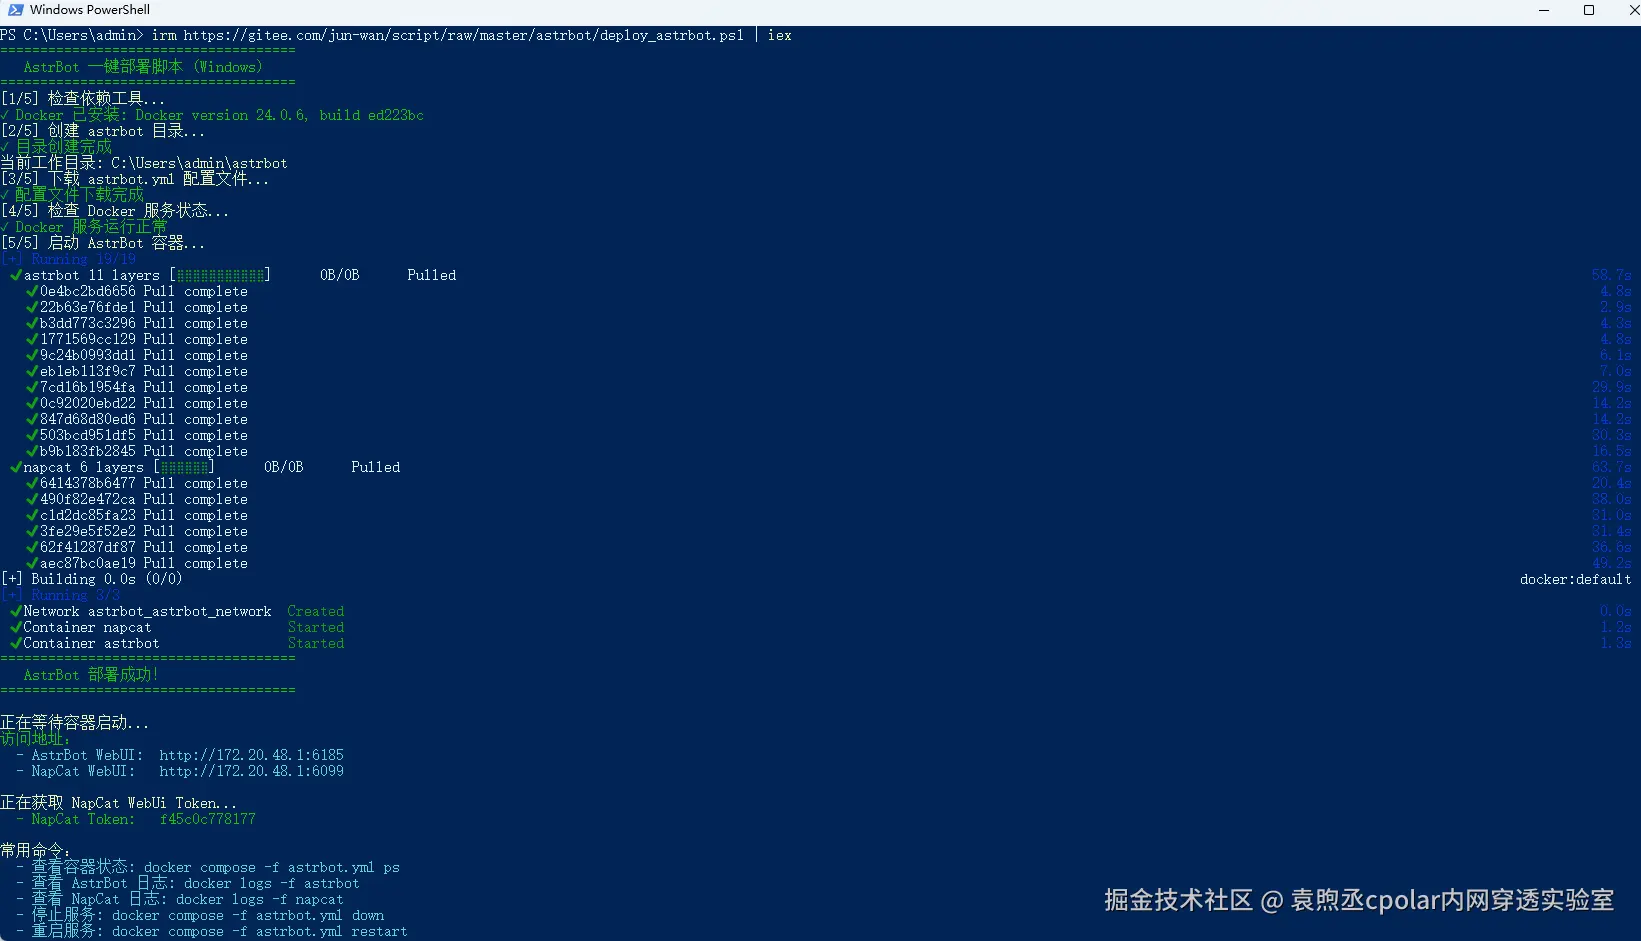Click layer hash "b3dd773c3296"
Screen dimensions: 1641x941
[88, 323]
